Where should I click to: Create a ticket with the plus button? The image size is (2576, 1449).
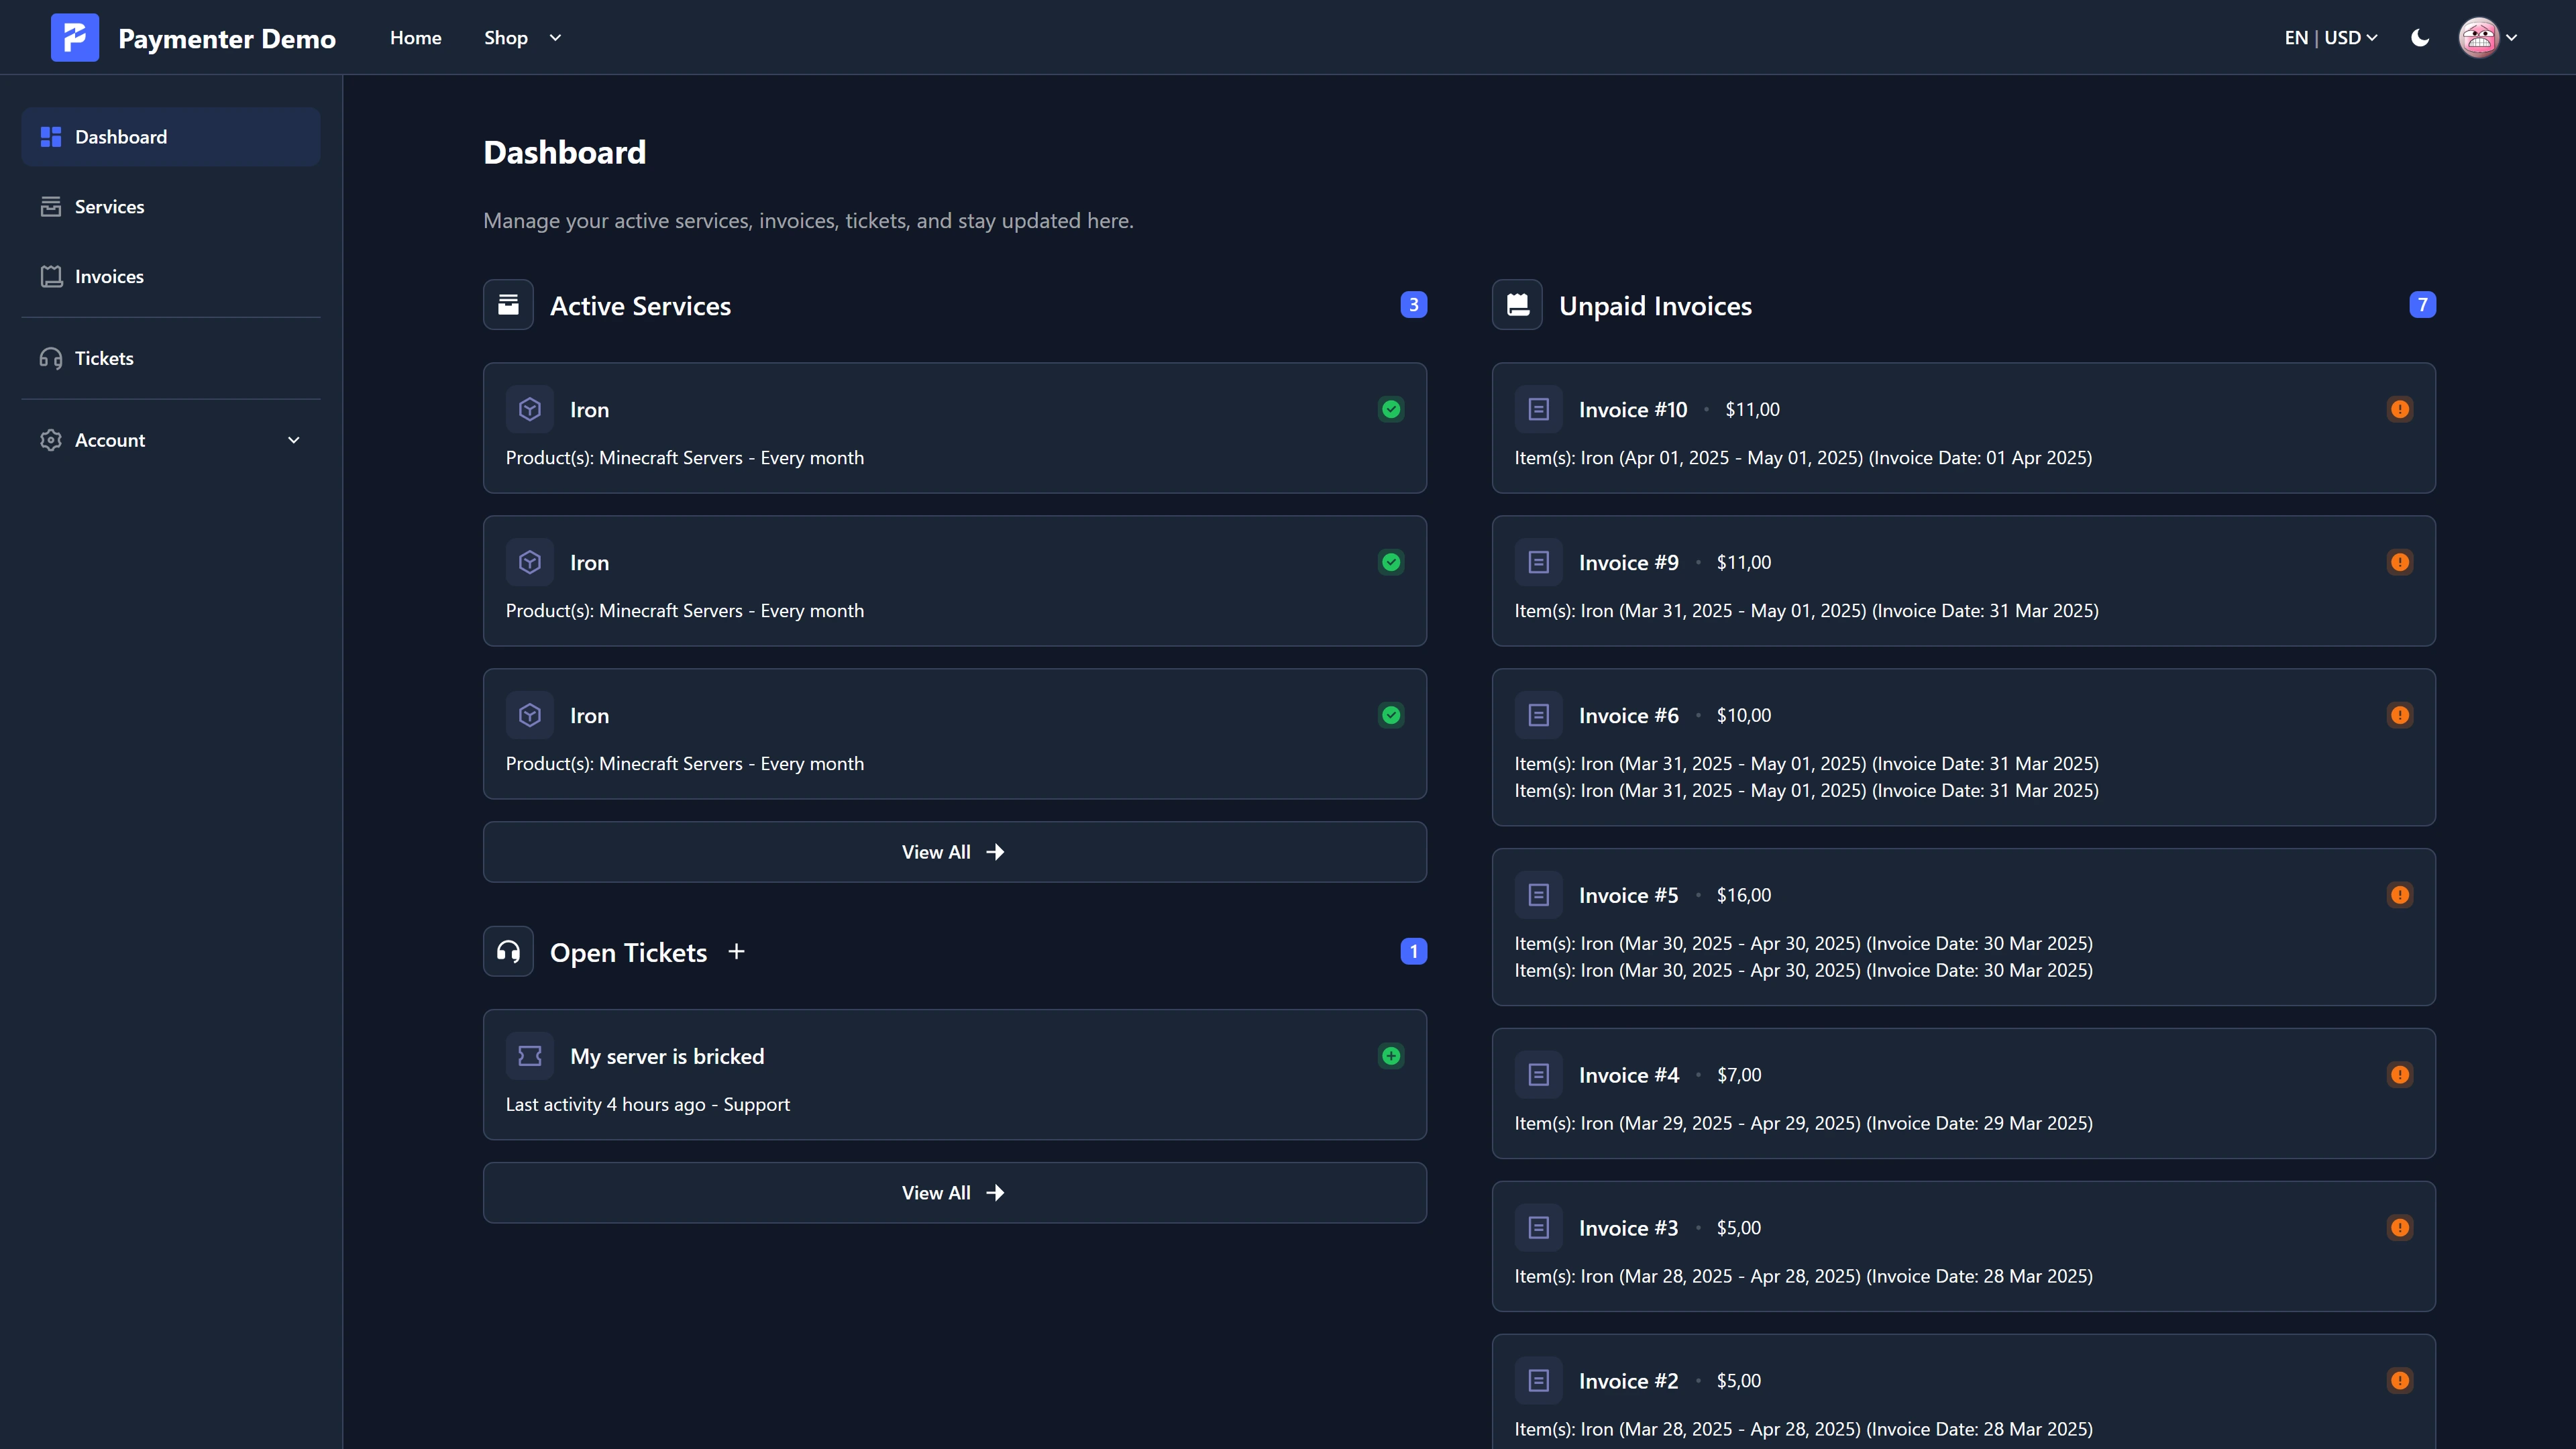(x=737, y=951)
